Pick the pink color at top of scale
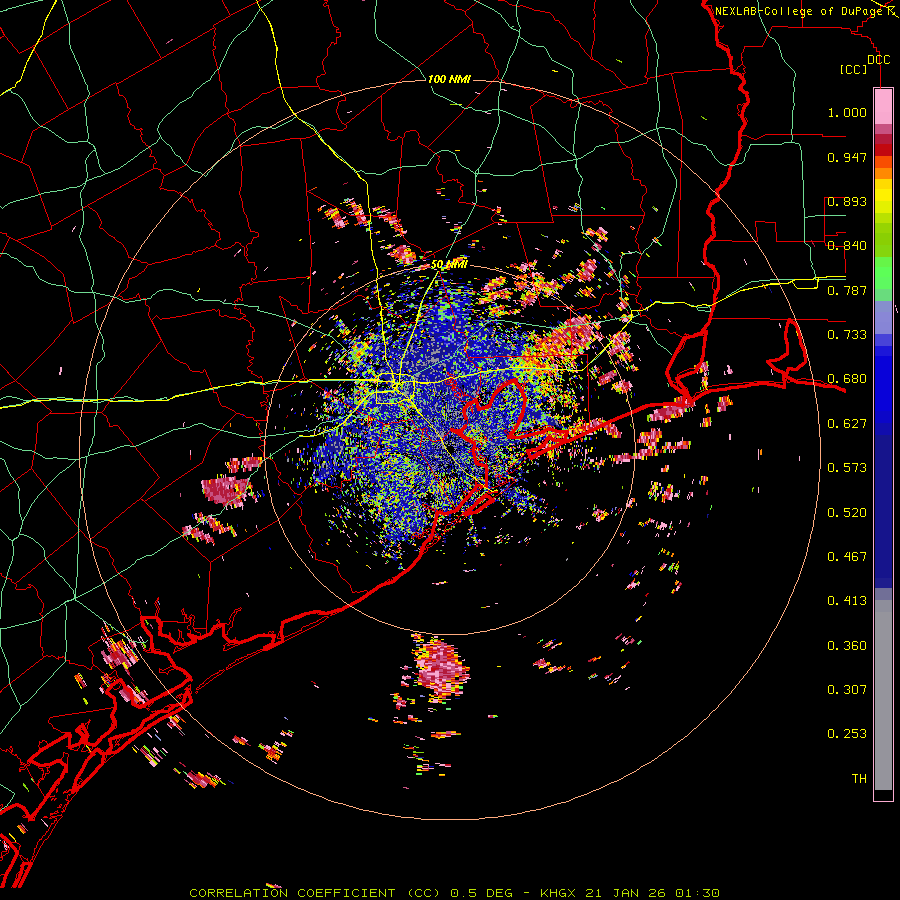Image resolution: width=900 pixels, height=900 pixels. (x=883, y=106)
